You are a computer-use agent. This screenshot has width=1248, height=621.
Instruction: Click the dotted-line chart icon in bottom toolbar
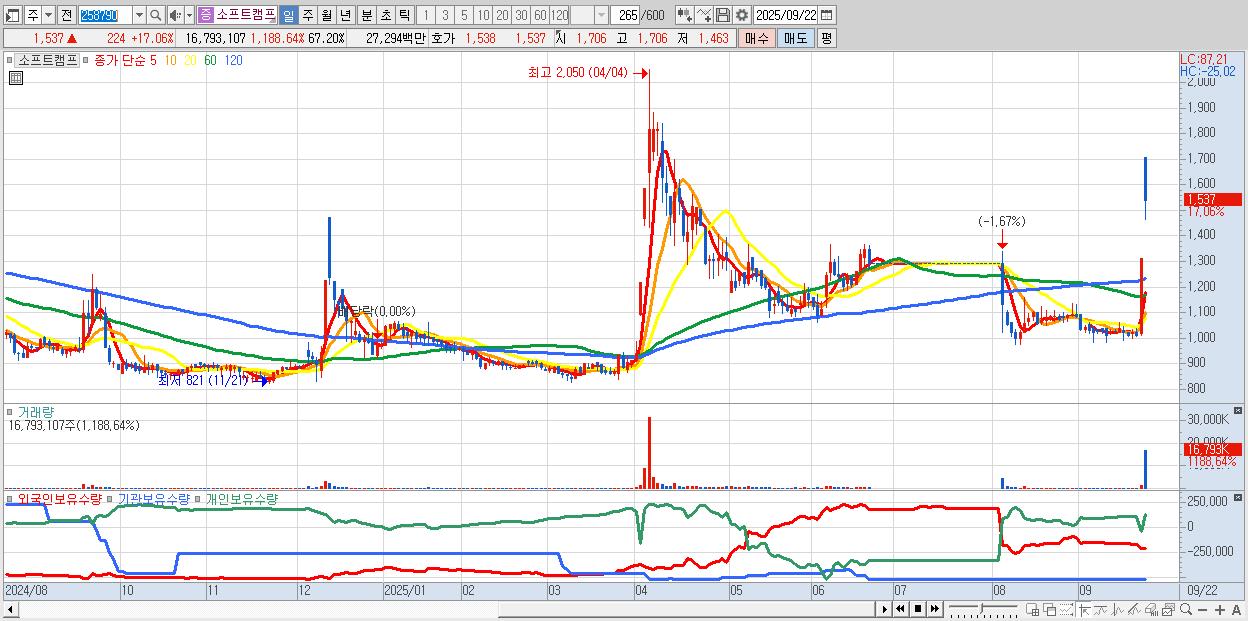tap(1067, 609)
